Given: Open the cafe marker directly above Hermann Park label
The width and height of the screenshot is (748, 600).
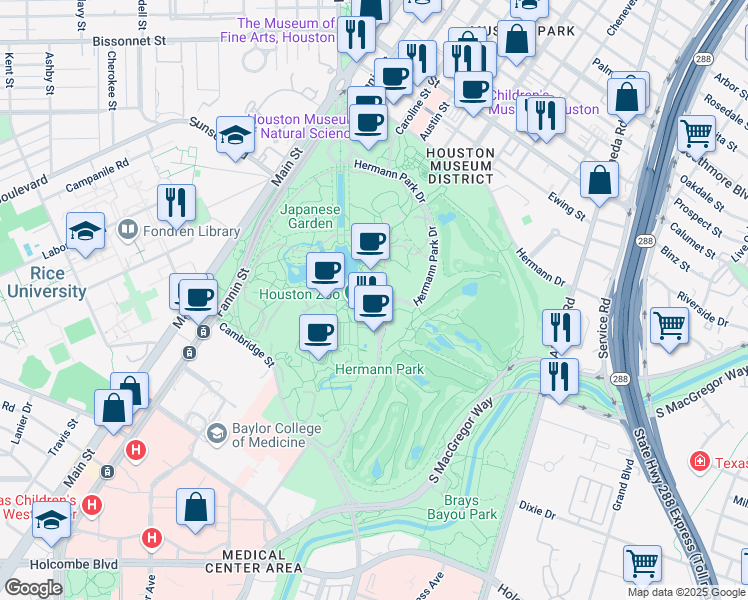Looking at the screenshot, I should pyautogui.click(x=318, y=334).
